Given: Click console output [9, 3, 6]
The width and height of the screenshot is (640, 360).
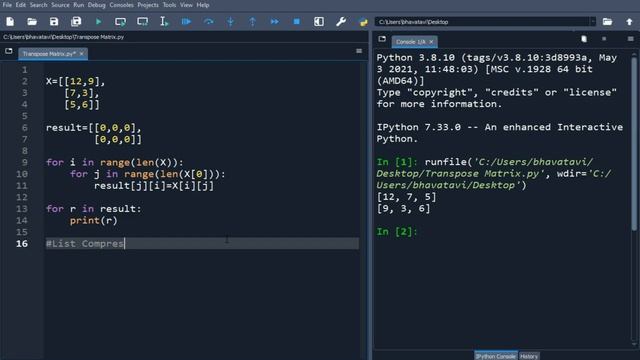Looking at the screenshot, I should (x=403, y=209).
